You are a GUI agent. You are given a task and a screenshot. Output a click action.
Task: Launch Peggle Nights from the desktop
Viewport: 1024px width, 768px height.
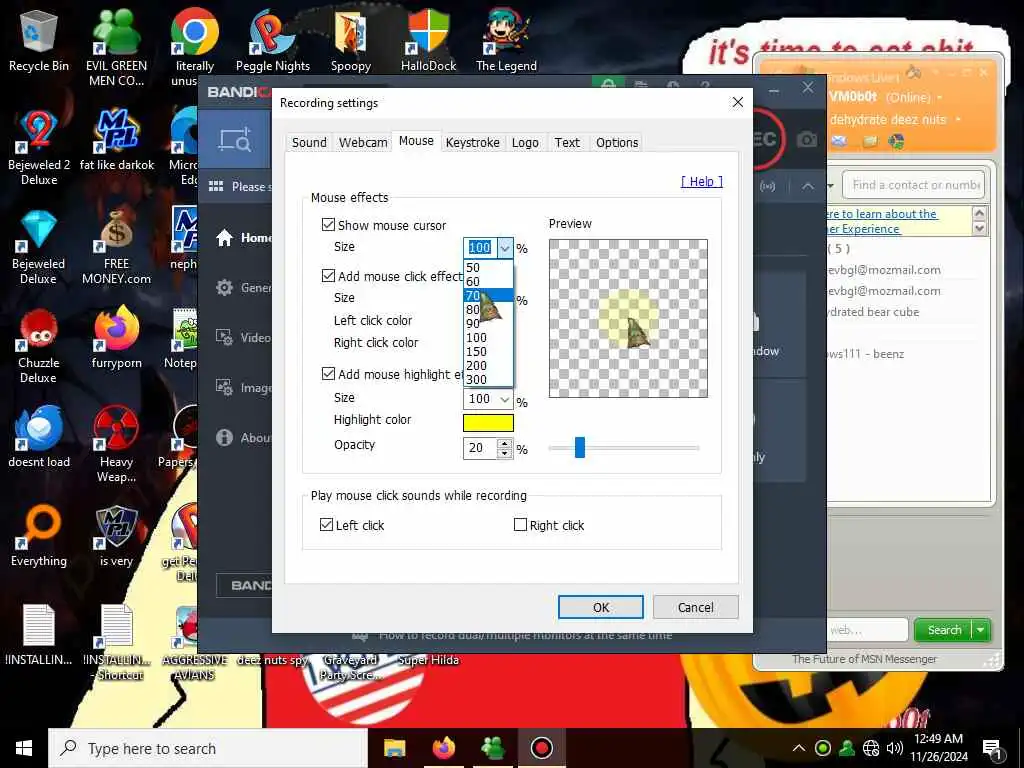pyautogui.click(x=272, y=39)
